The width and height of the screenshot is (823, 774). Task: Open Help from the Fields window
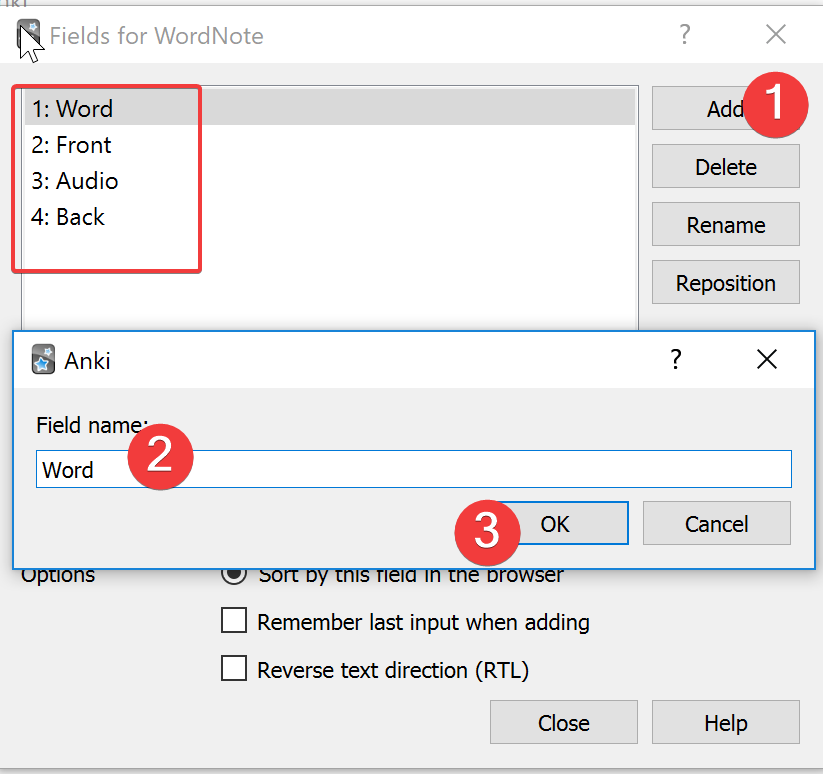pyautogui.click(x=725, y=722)
